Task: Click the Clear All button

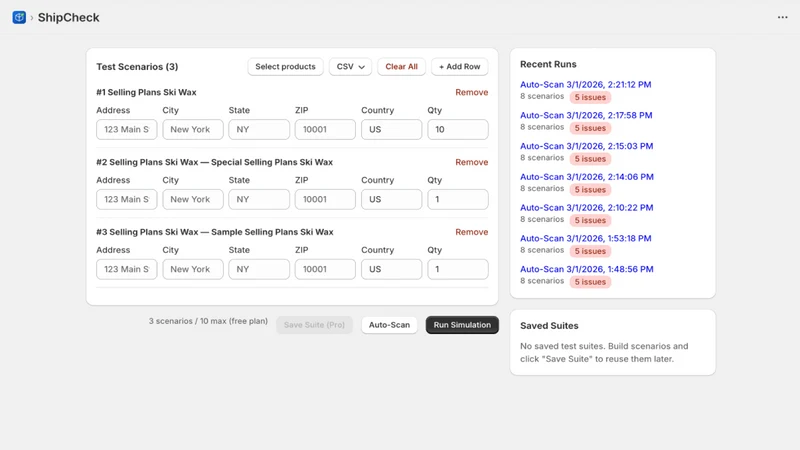Action: (x=402, y=67)
